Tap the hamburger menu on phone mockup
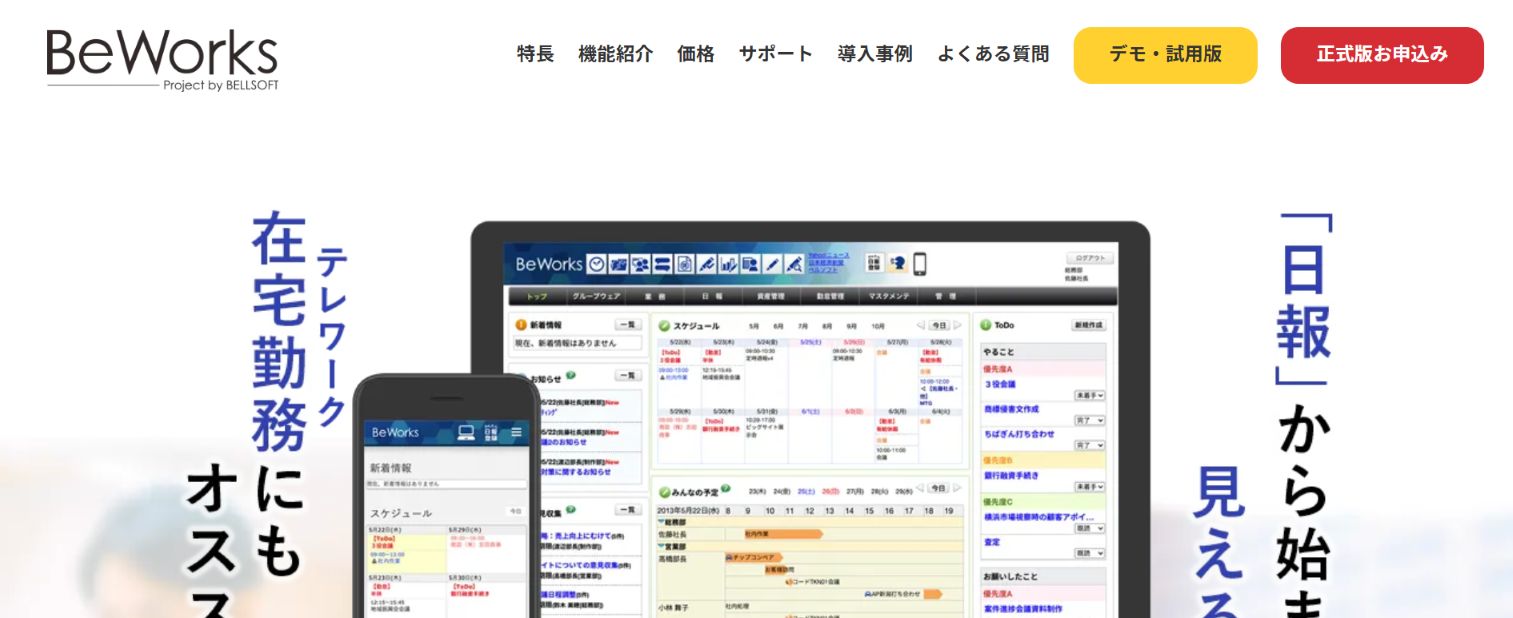 (516, 432)
